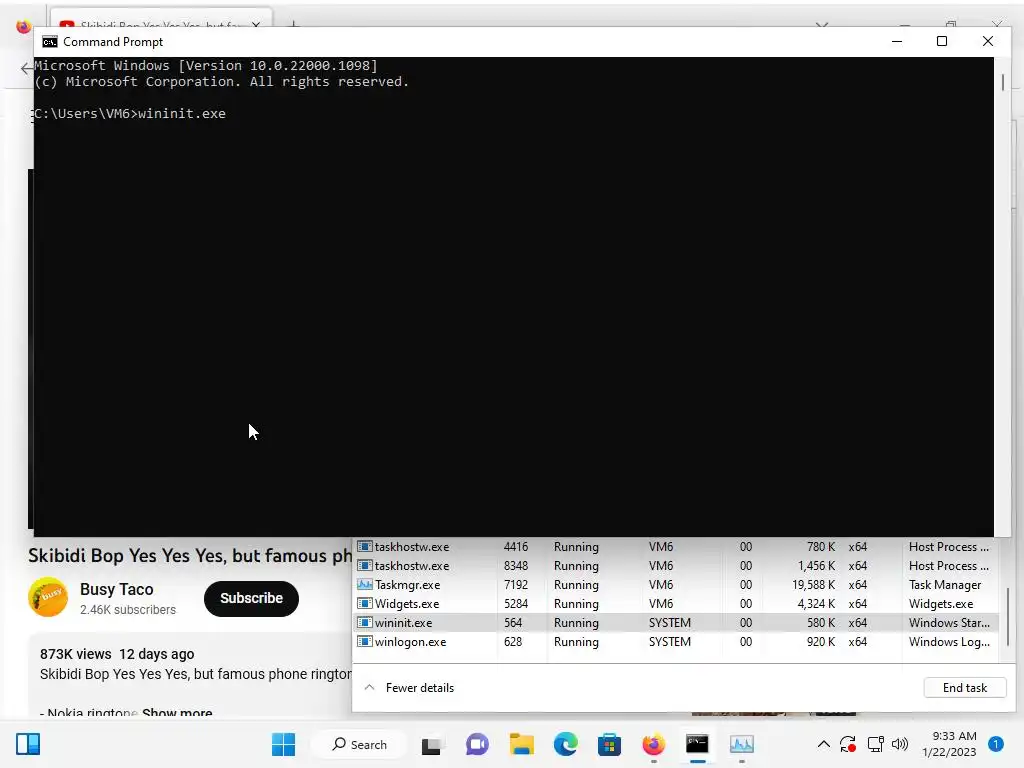Open Windows Update tray icon

848,744
